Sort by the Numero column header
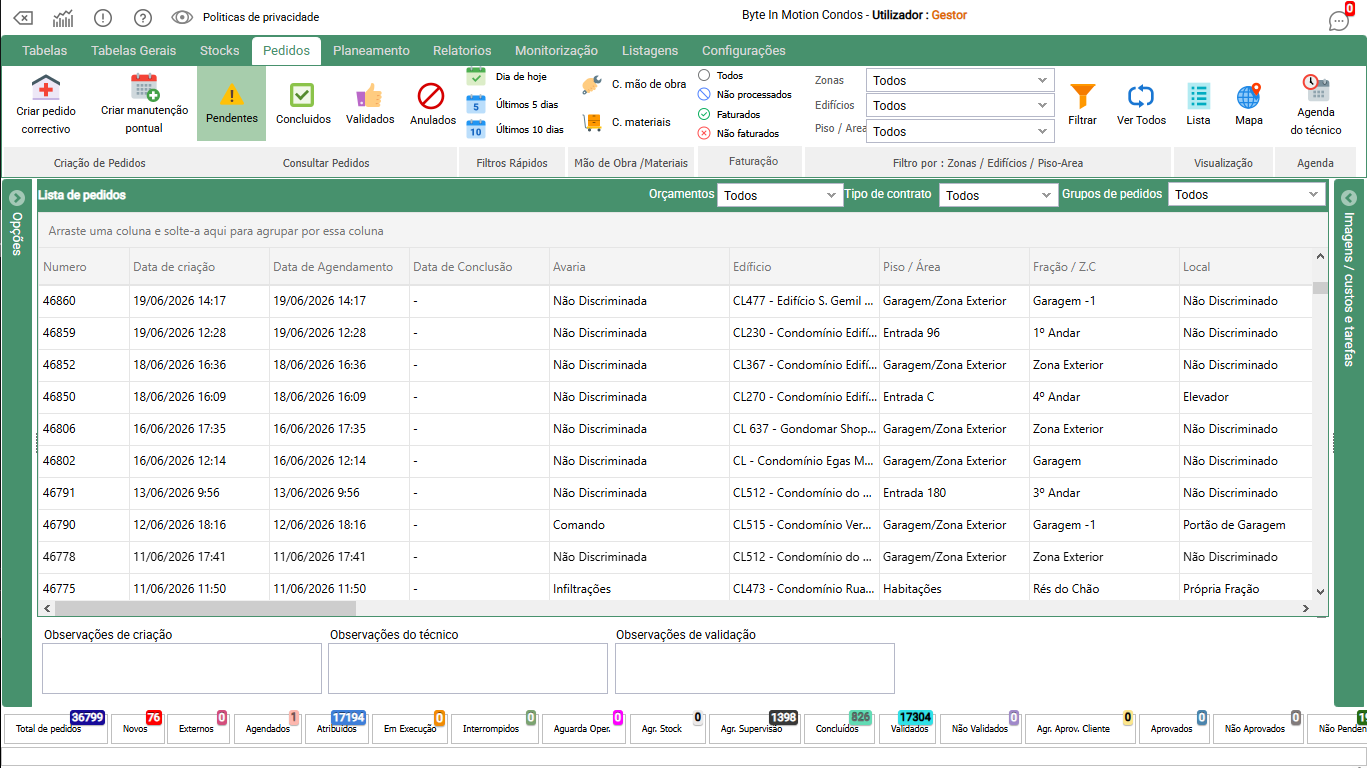1367x768 pixels. click(x=84, y=267)
